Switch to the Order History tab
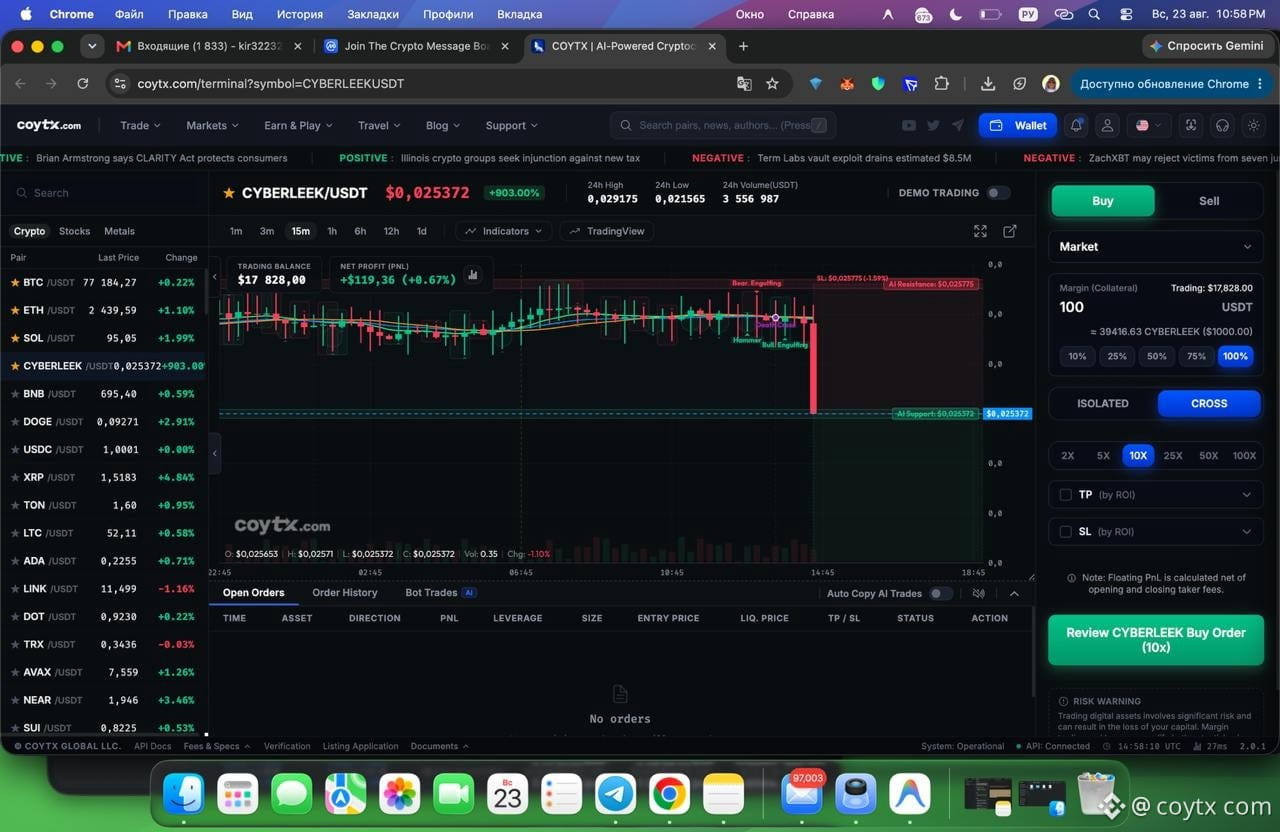The width and height of the screenshot is (1280, 832). (345, 593)
